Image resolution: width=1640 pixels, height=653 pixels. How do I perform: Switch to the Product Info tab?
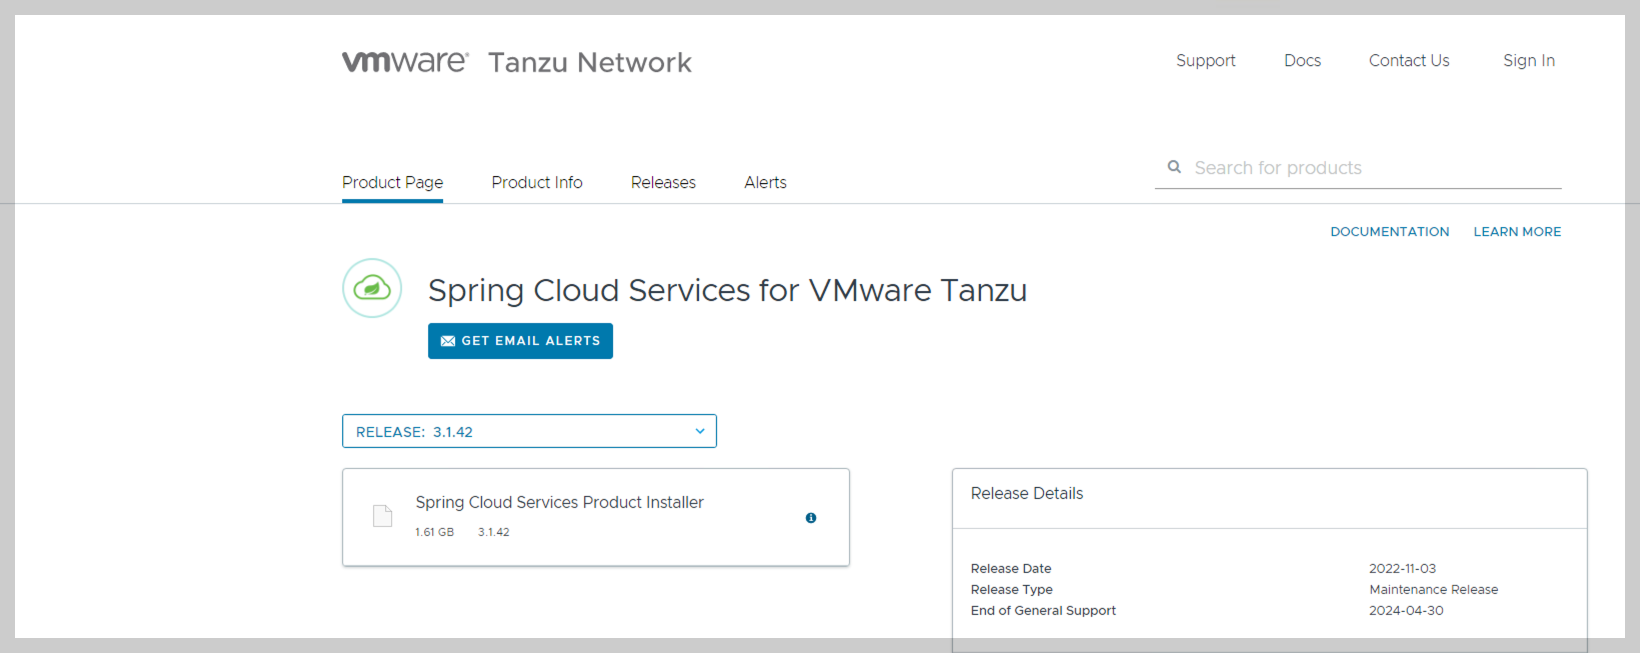point(537,182)
